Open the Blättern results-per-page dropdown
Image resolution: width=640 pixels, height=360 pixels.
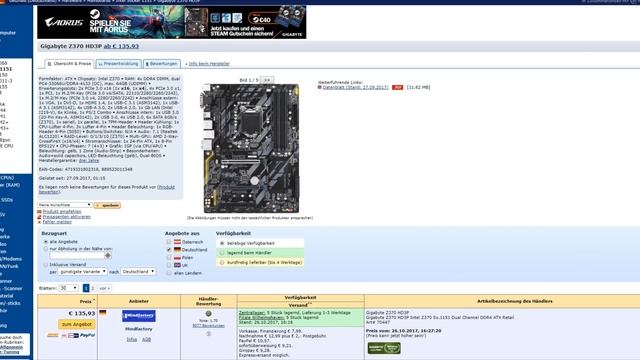68,288
